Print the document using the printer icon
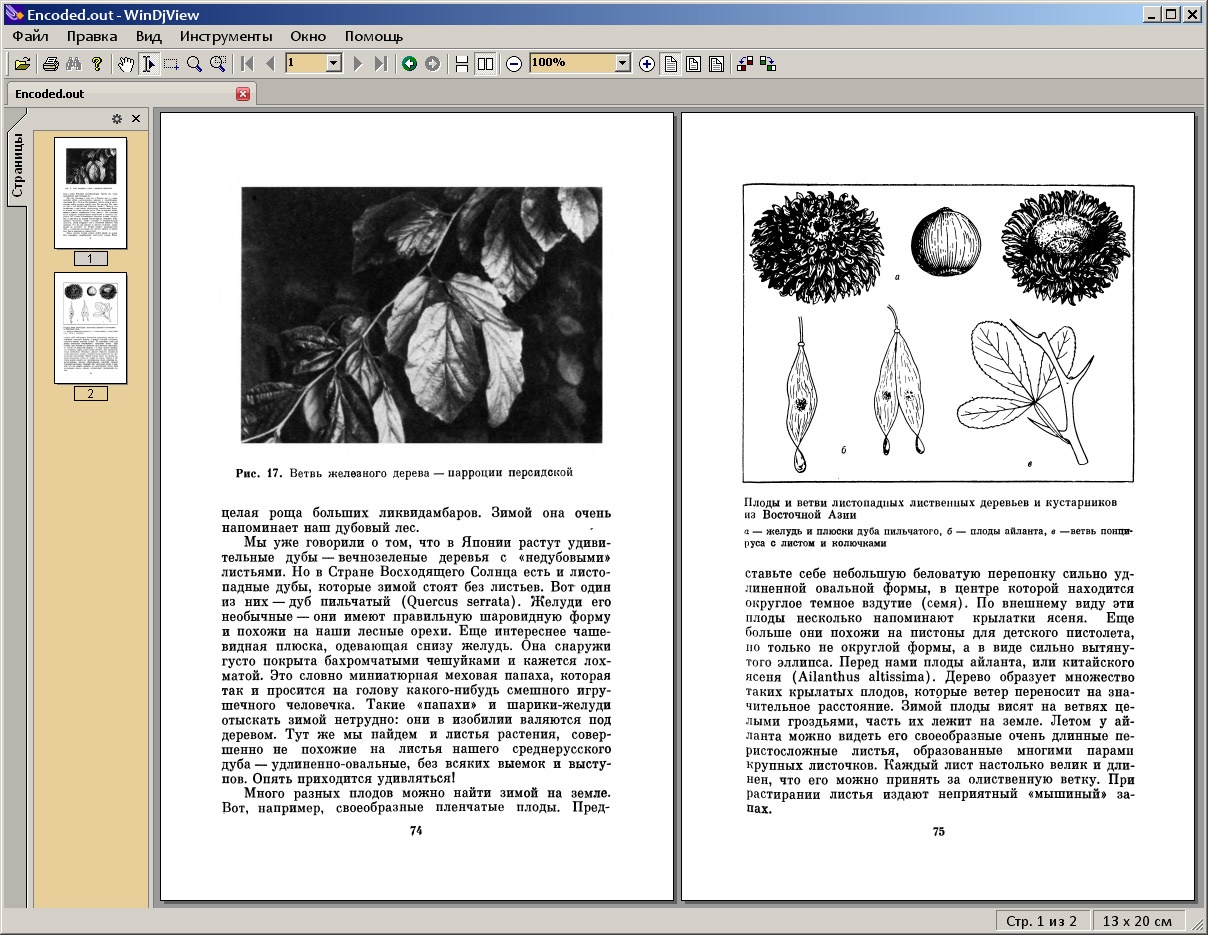Viewport: 1208px width, 935px height. [x=50, y=64]
